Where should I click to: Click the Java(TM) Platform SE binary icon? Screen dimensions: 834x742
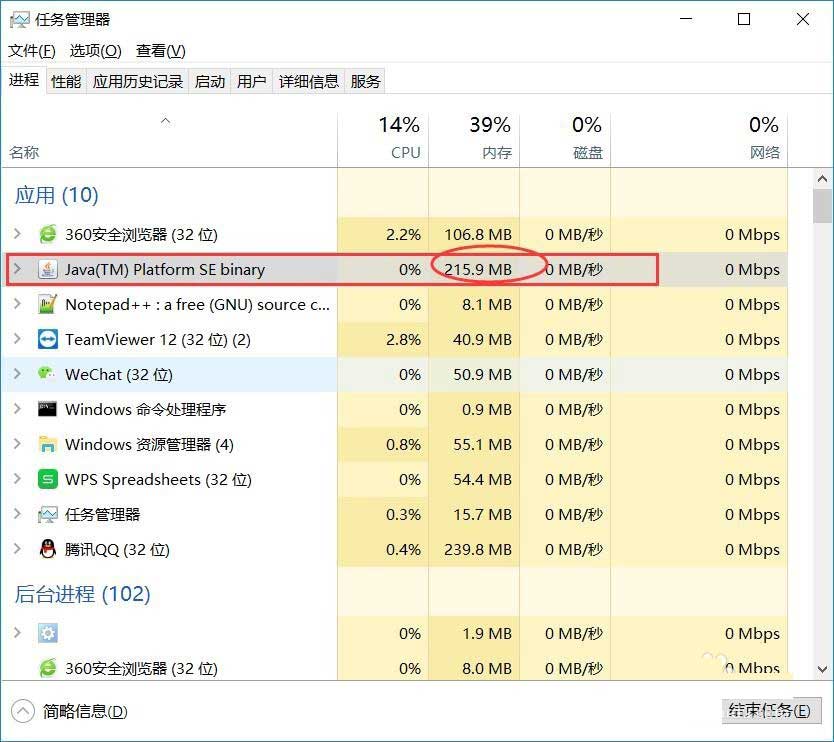click(x=47, y=269)
